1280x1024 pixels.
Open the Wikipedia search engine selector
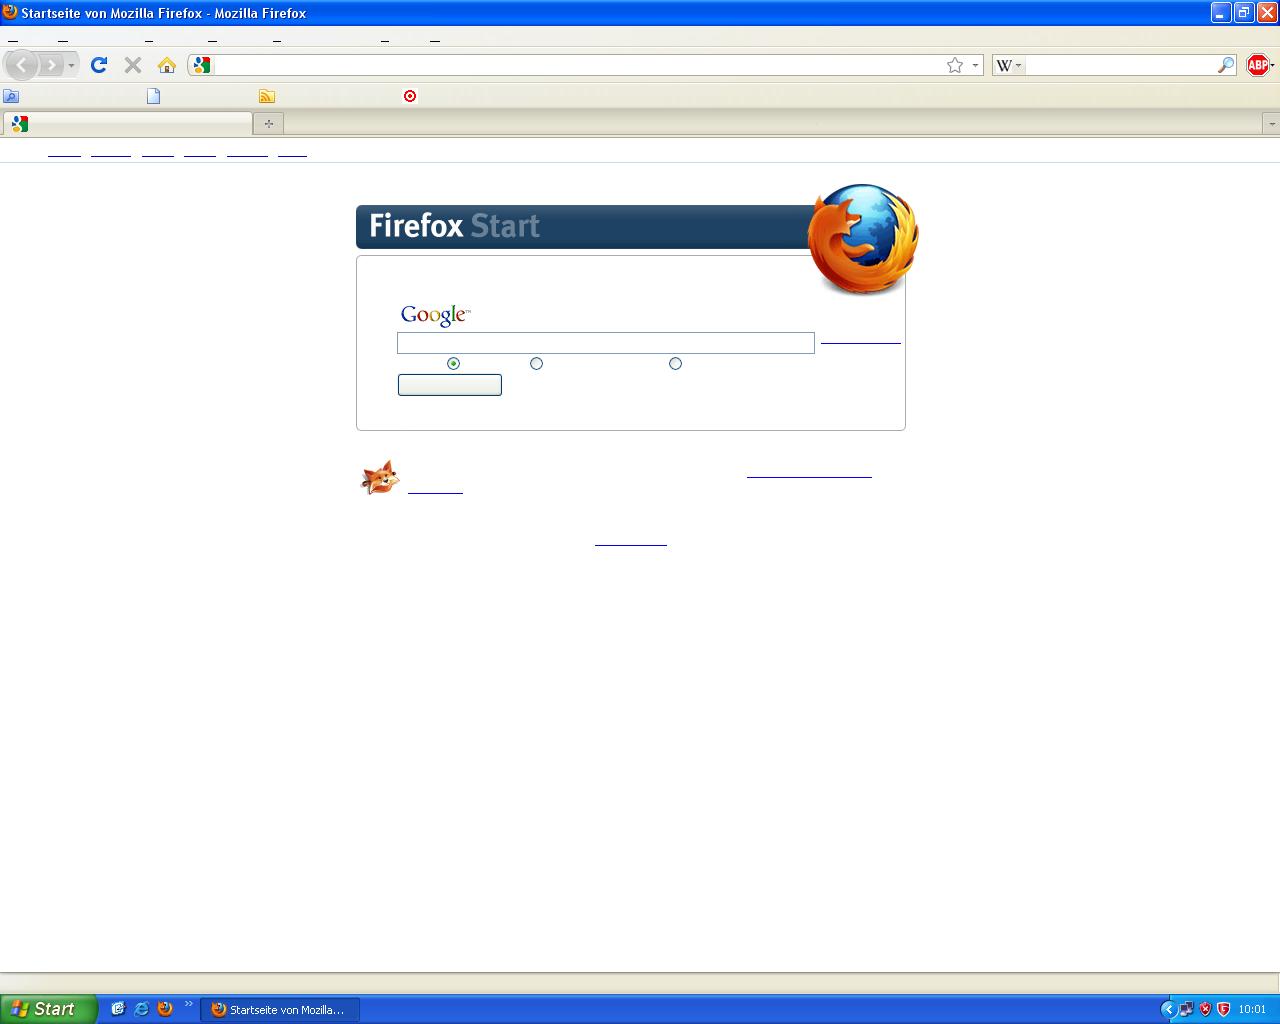(1008, 65)
